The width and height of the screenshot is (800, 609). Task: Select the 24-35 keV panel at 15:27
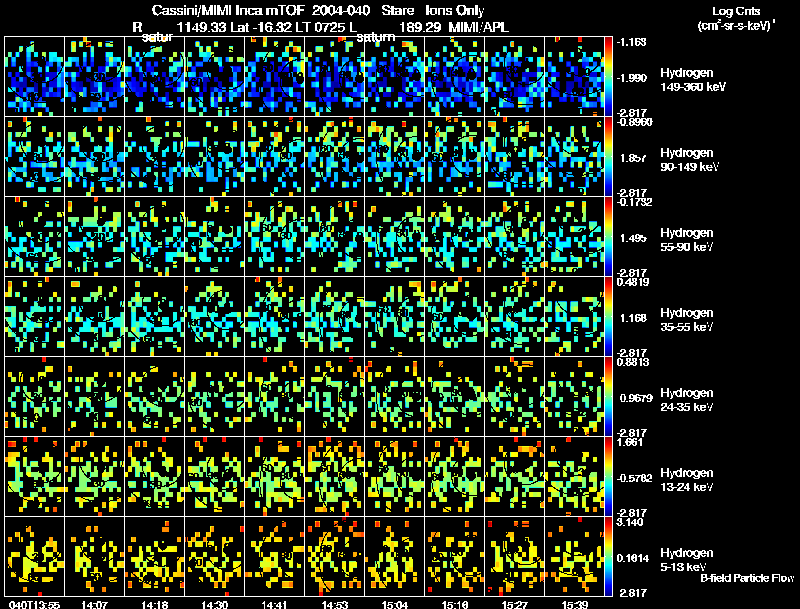514,397
